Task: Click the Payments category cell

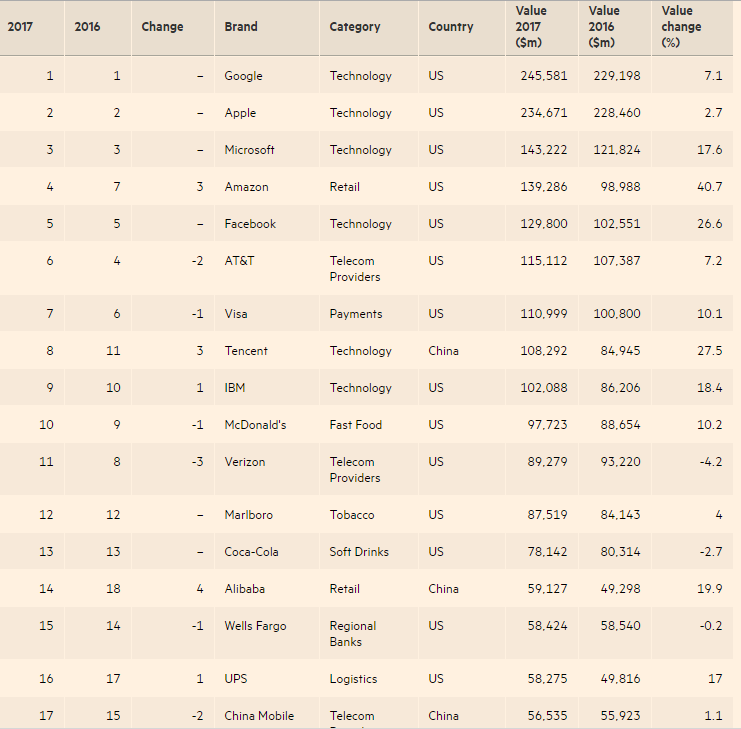Action: tap(356, 314)
